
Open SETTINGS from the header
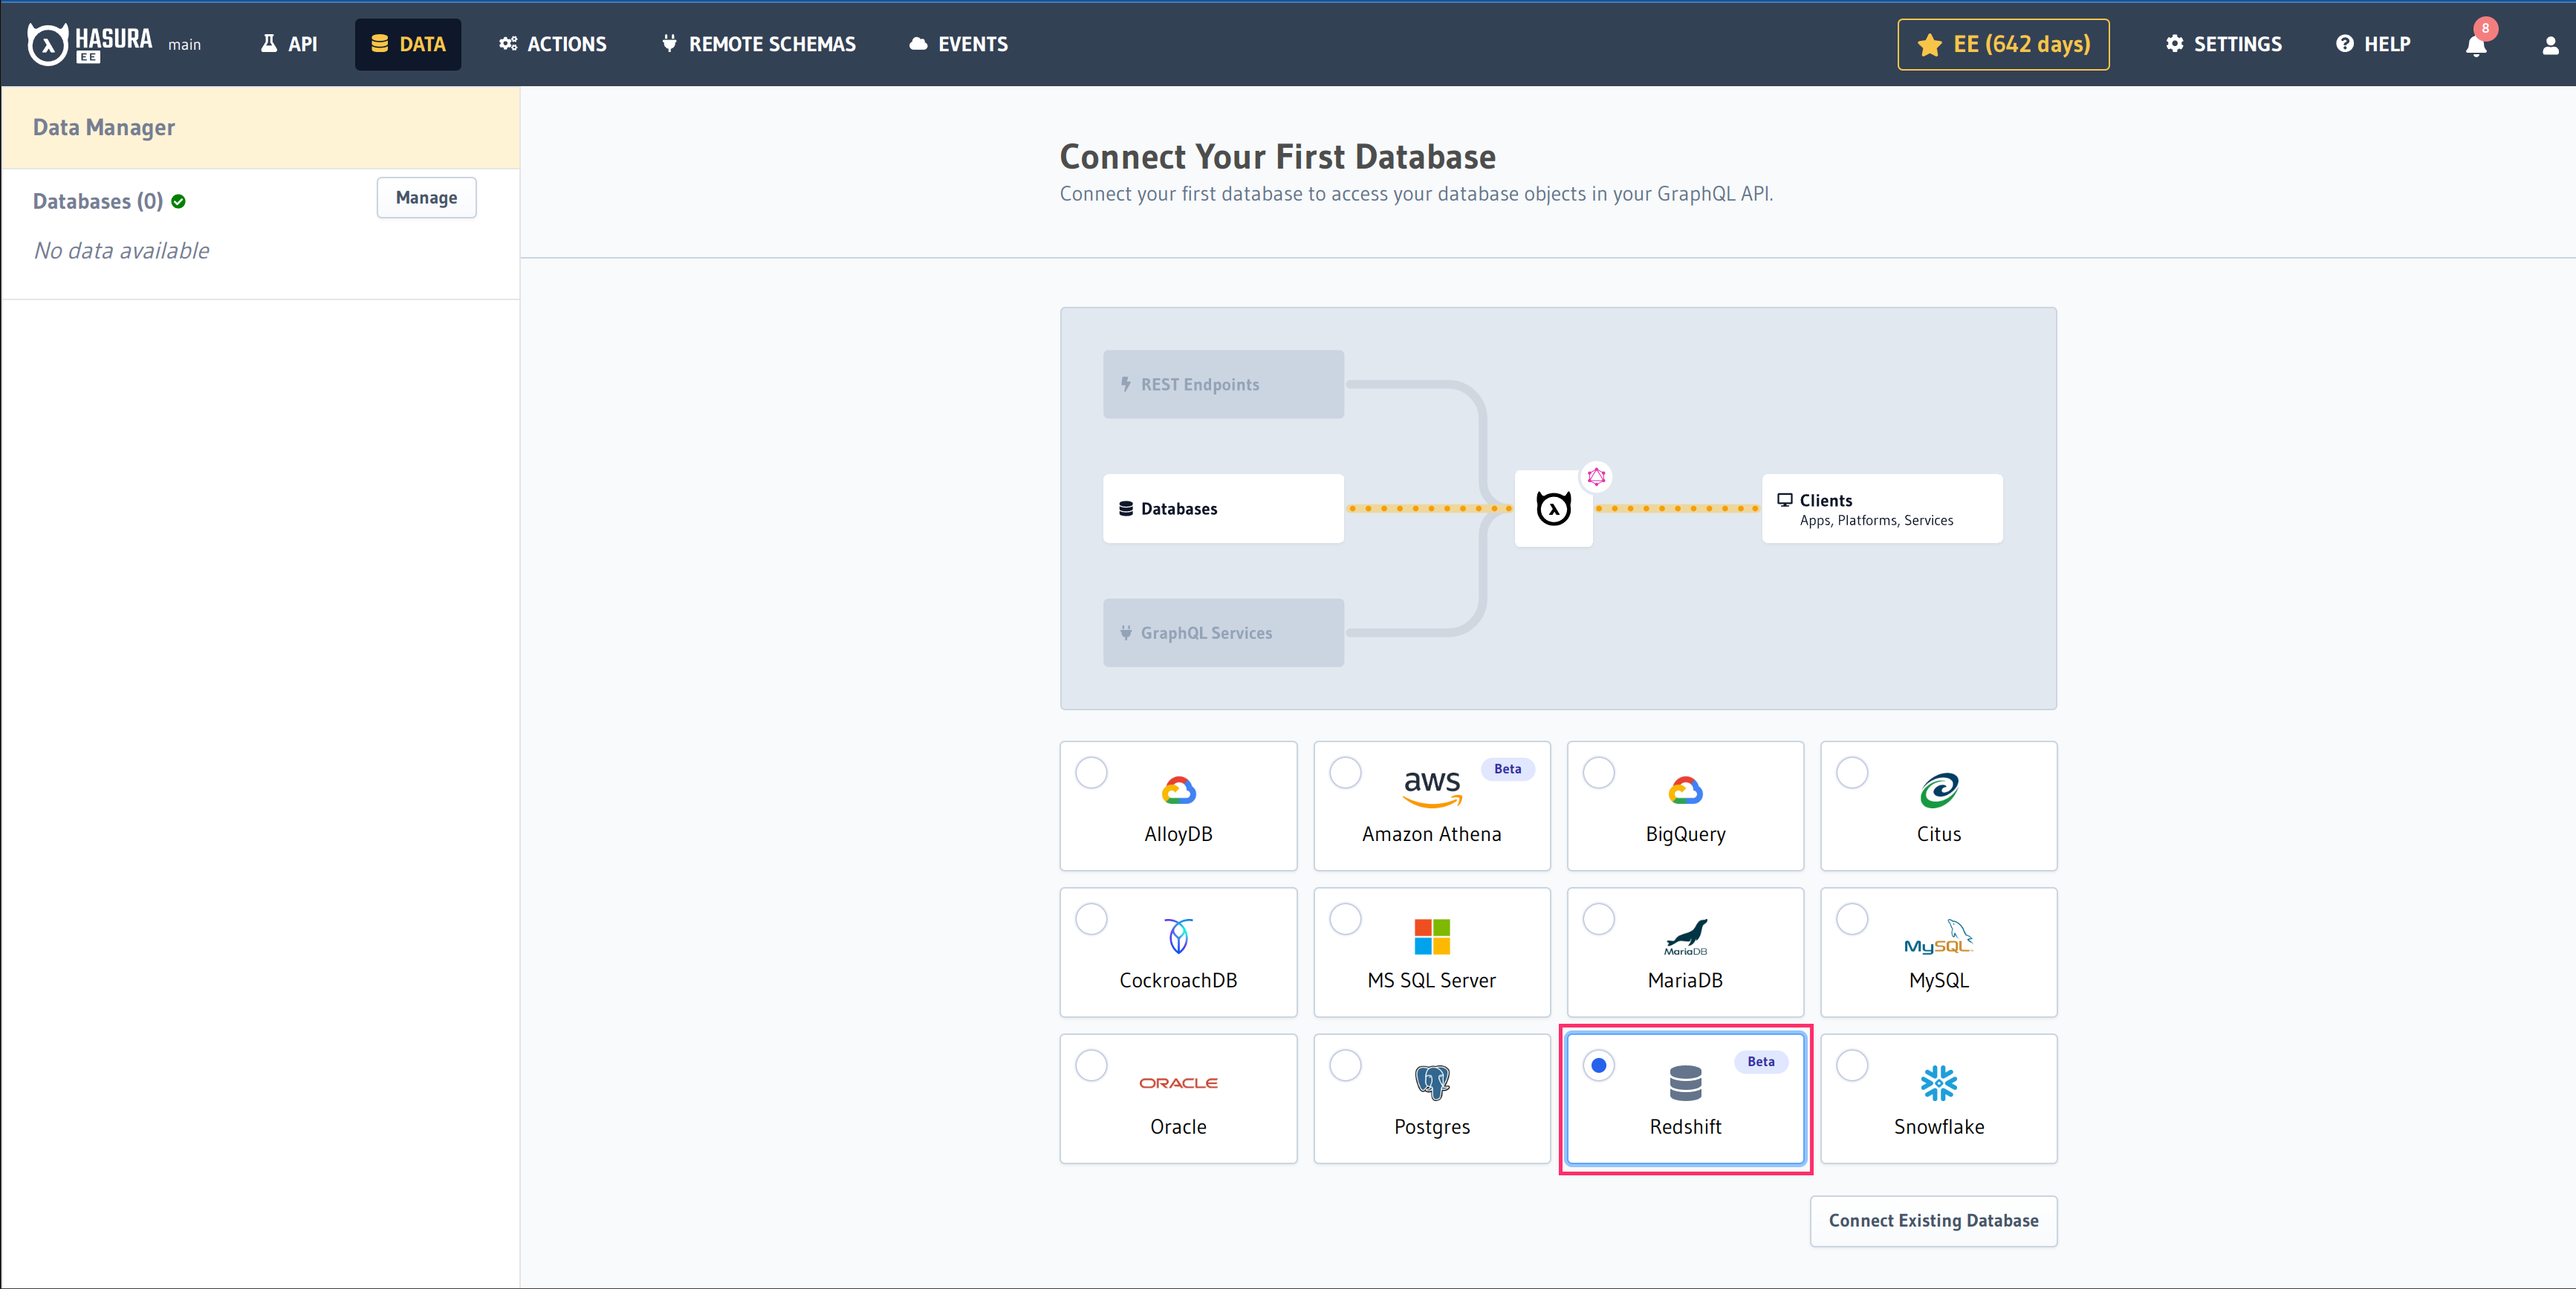[x=2224, y=44]
